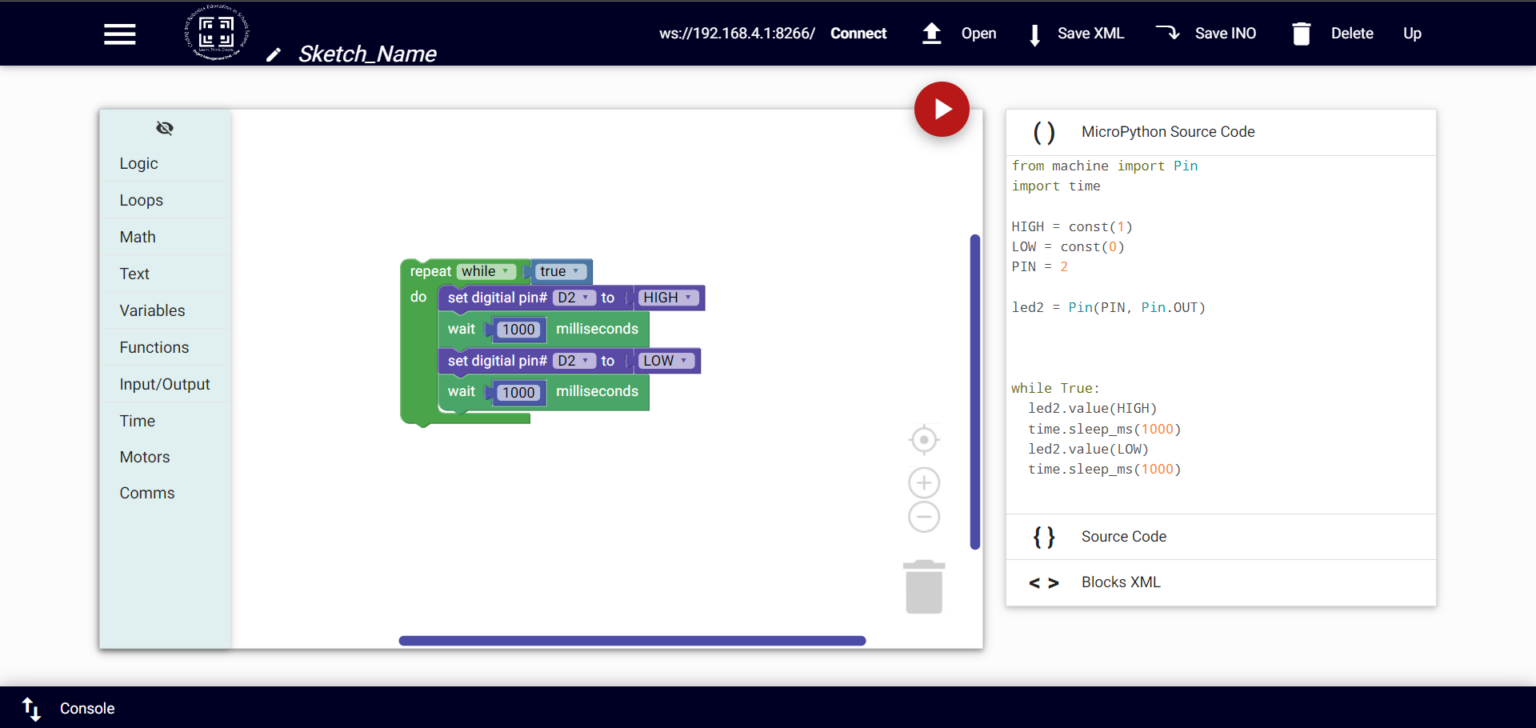
Task: Click the Delete trash icon in toolbar
Action: click(x=1301, y=33)
